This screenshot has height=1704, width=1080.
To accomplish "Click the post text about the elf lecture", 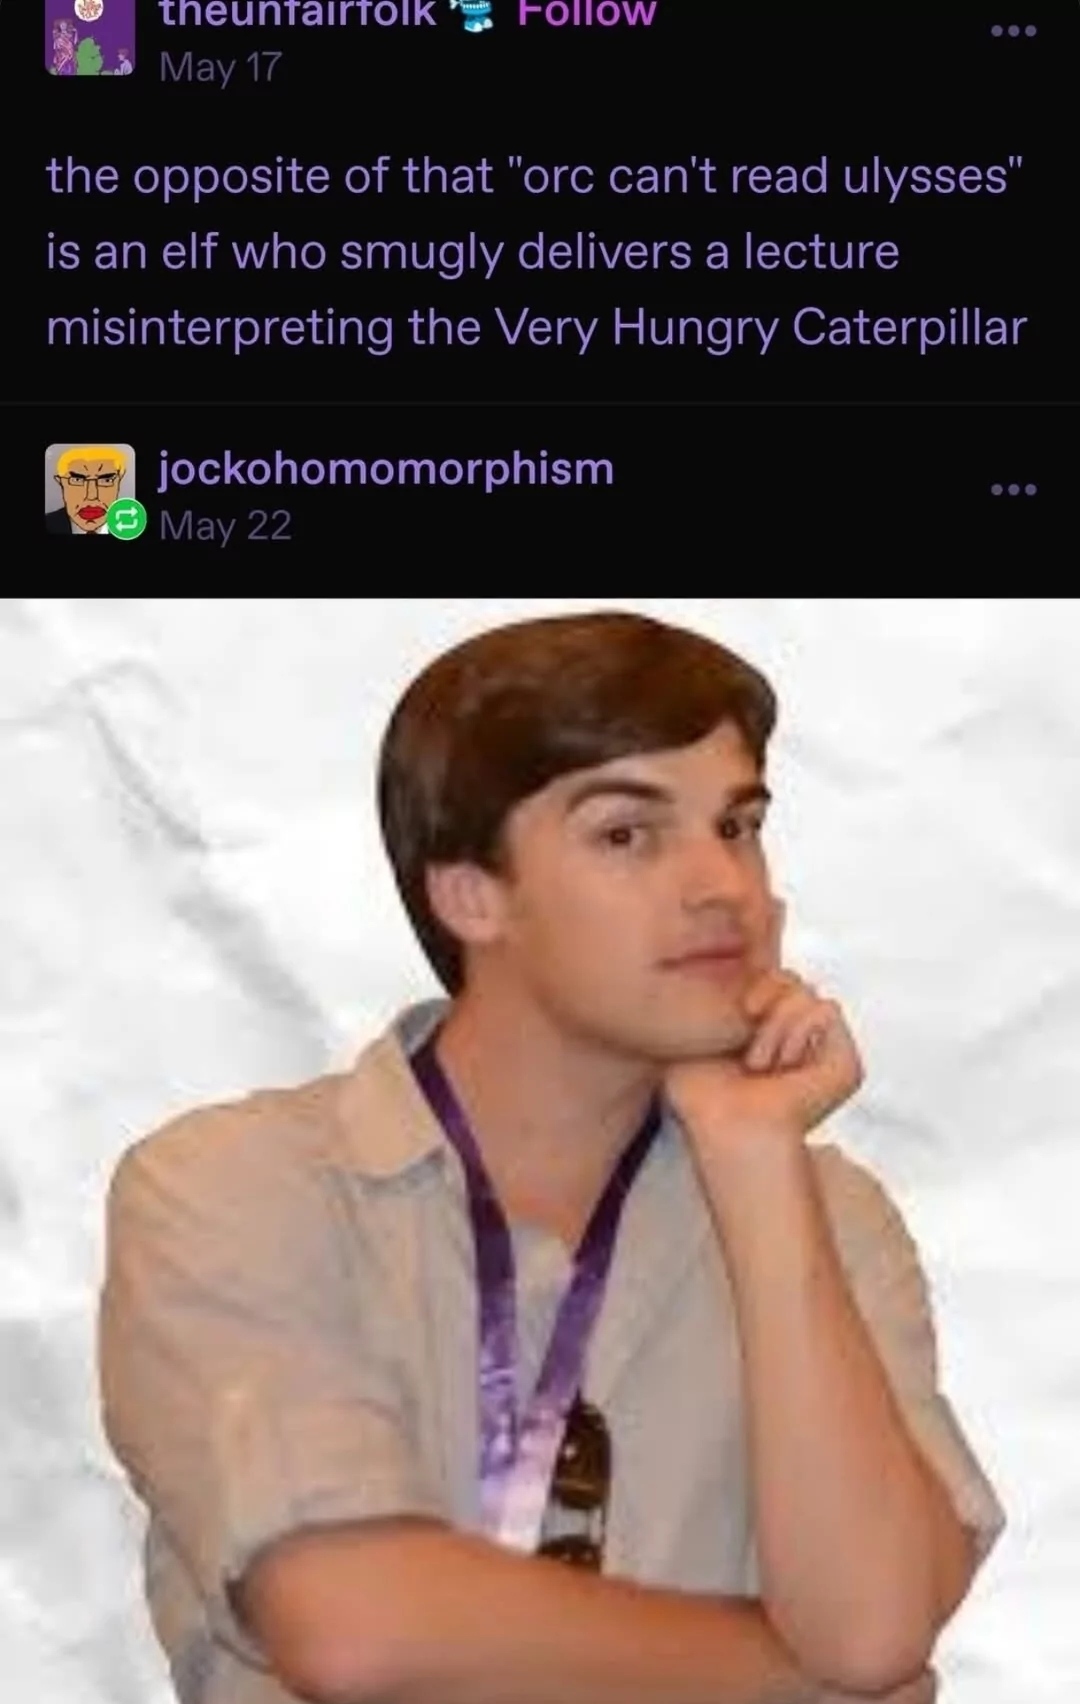I will coord(536,252).
